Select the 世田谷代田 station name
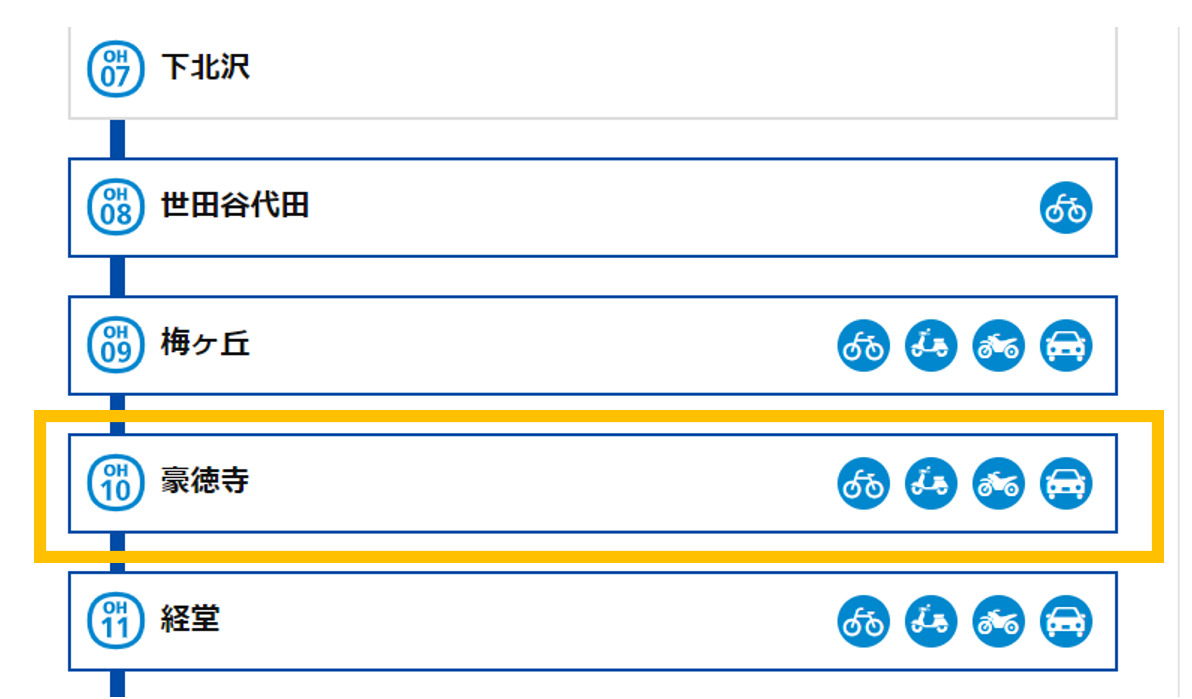Viewport: 1192px width, 699px height. (x=235, y=205)
